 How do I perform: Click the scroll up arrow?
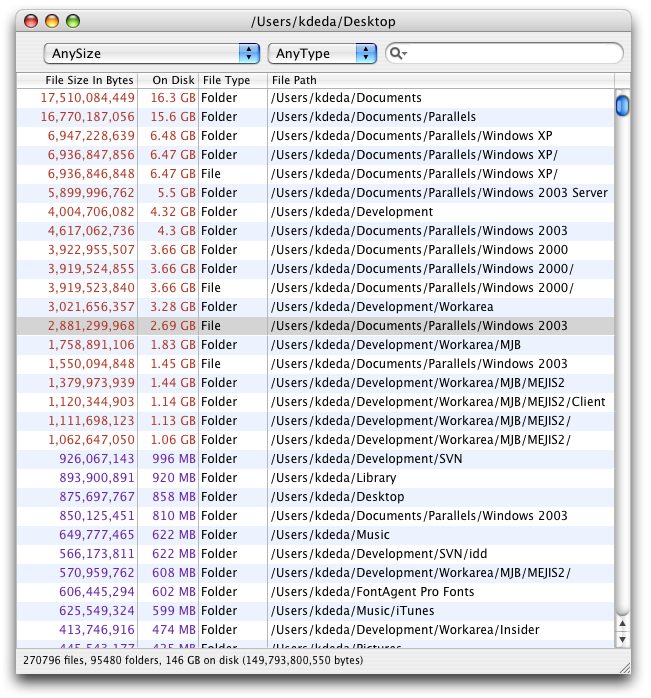click(622, 624)
